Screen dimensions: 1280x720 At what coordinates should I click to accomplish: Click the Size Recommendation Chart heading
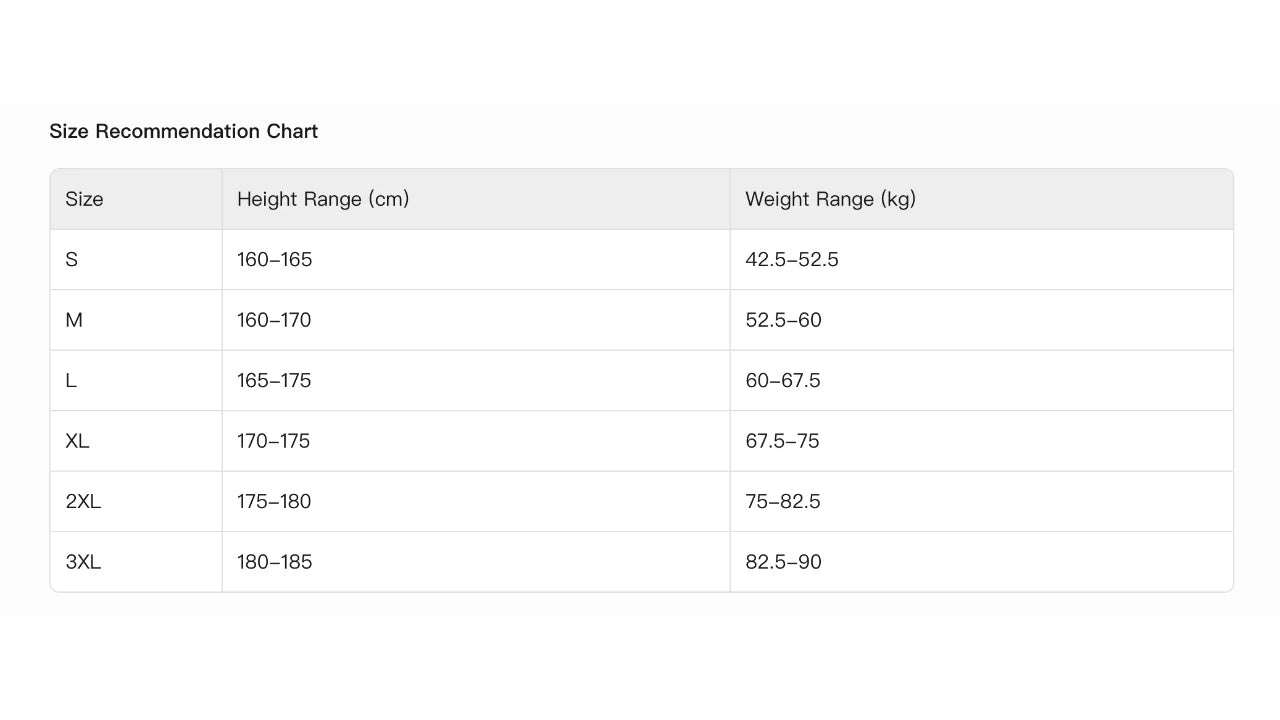(x=184, y=131)
